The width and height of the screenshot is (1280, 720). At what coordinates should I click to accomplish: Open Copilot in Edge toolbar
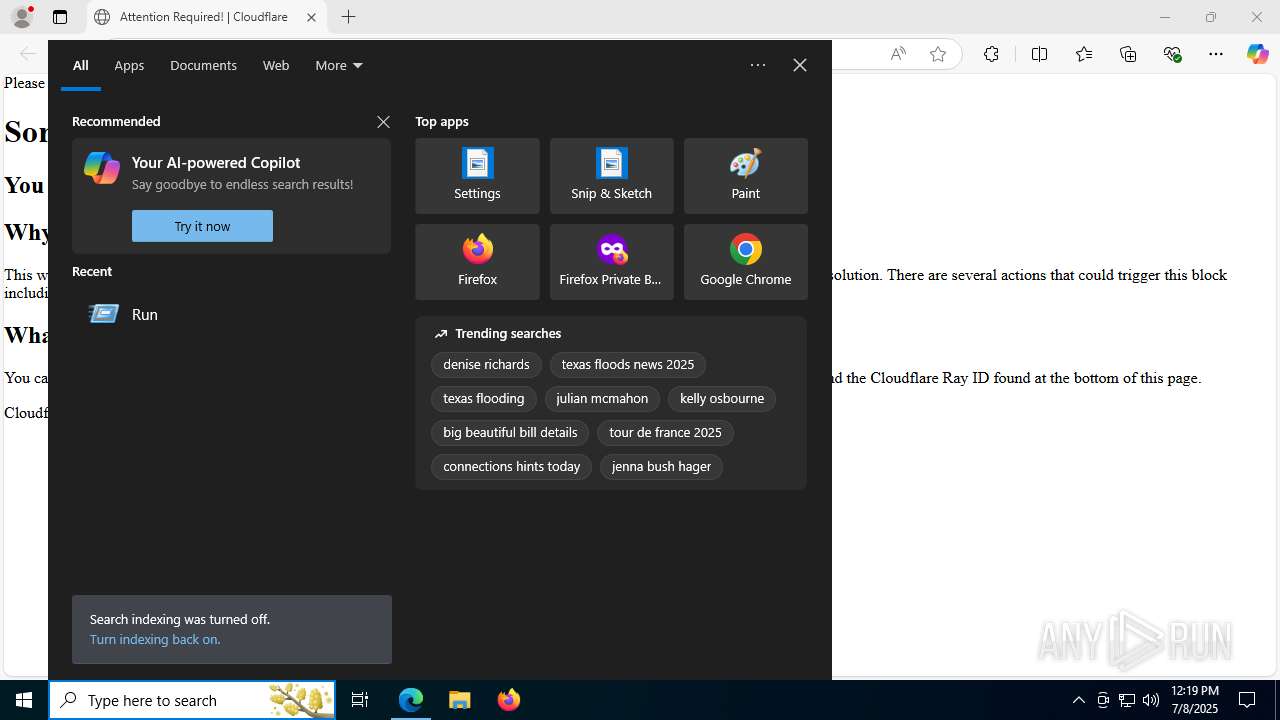pos(1258,54)
